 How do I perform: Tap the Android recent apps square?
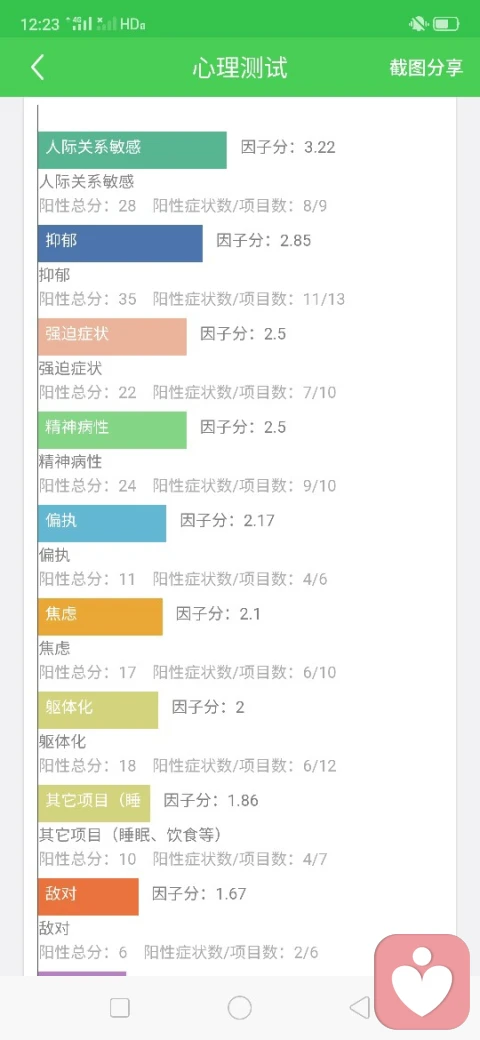point(119,1008)
